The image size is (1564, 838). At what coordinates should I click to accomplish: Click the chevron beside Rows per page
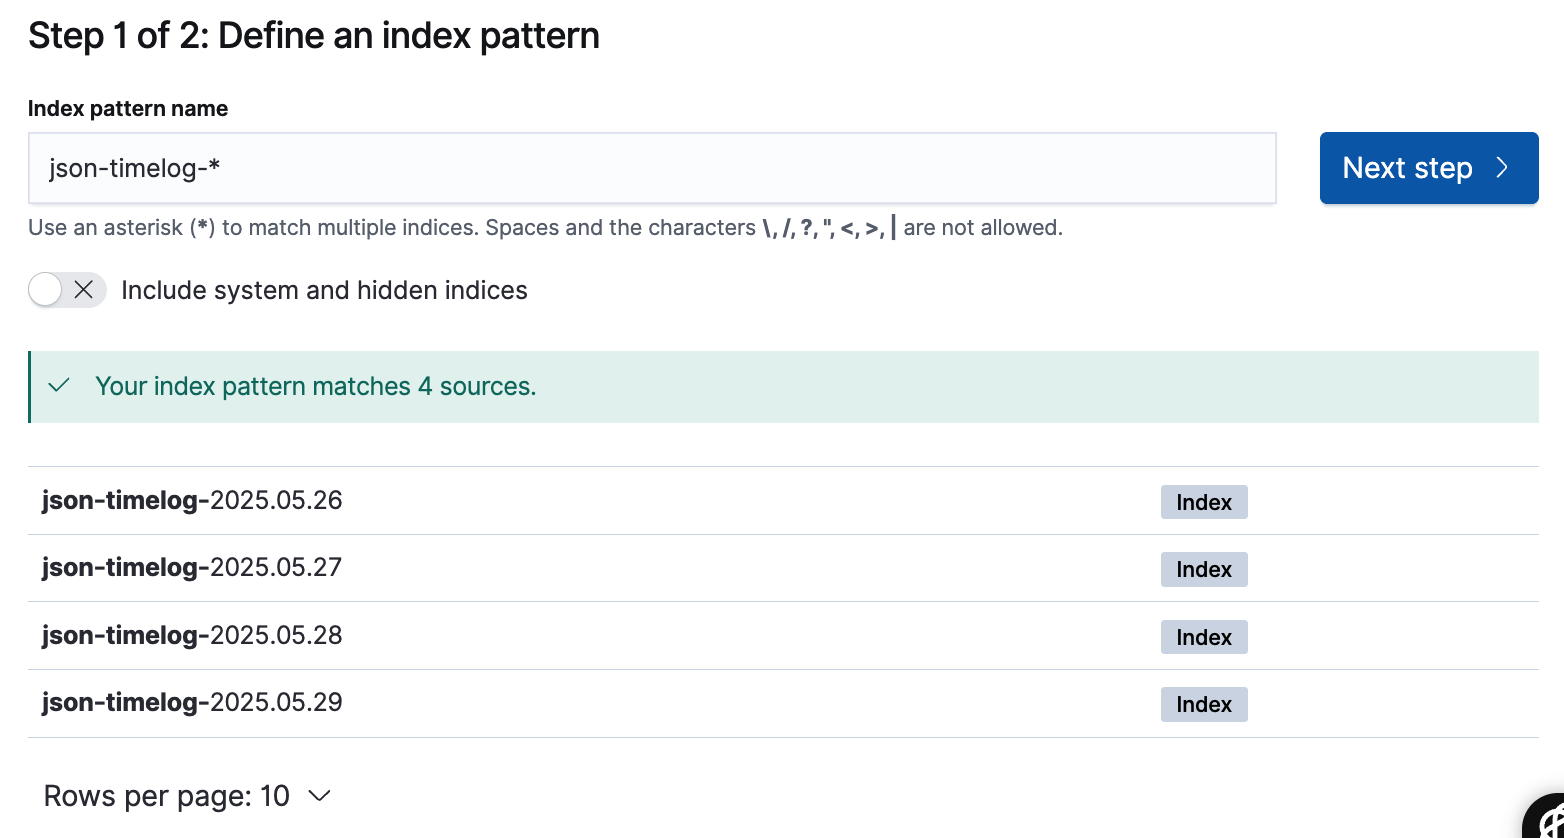coord(319,796)
